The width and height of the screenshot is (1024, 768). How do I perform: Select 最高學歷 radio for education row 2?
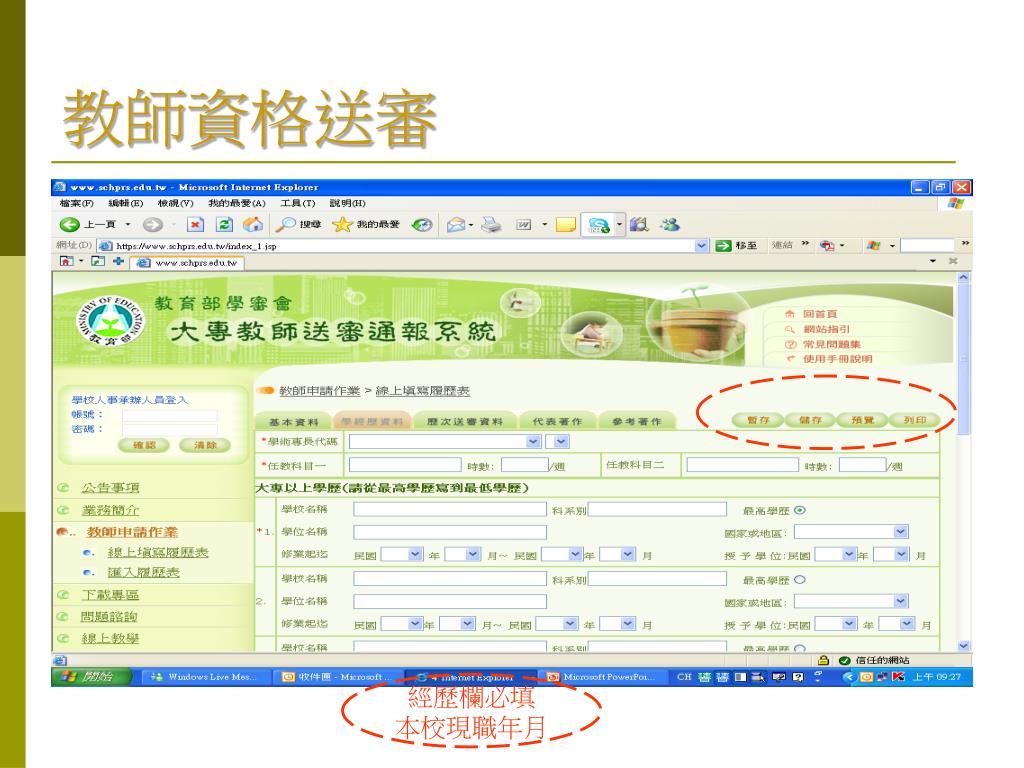tap(800, 579)
